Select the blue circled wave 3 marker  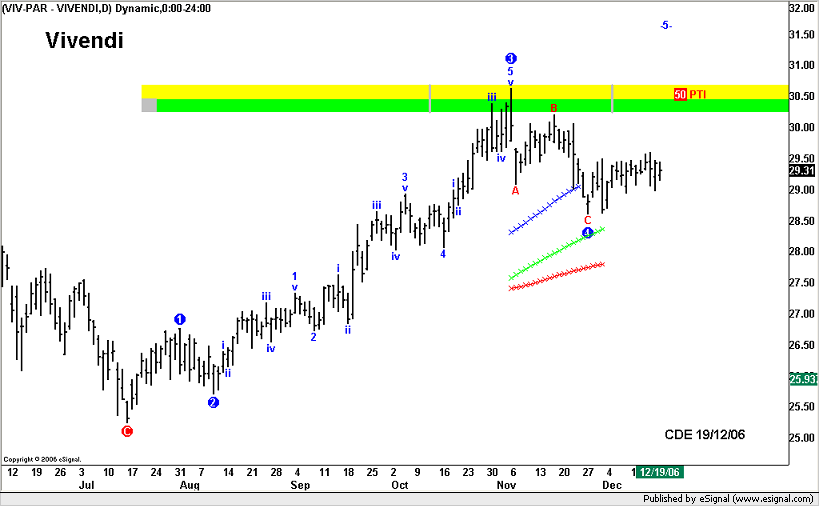pyautogui.click(x=511, y=59)
